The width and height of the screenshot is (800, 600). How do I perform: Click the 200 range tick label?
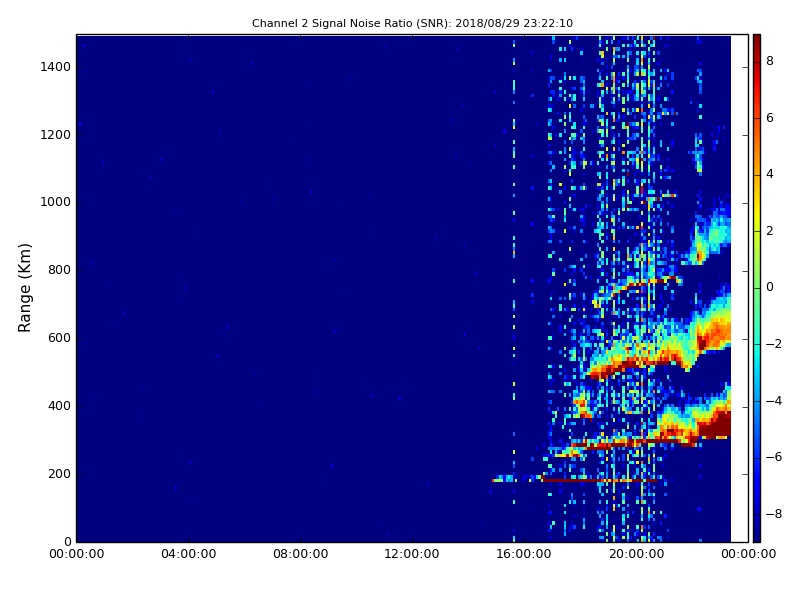point(59,473)
